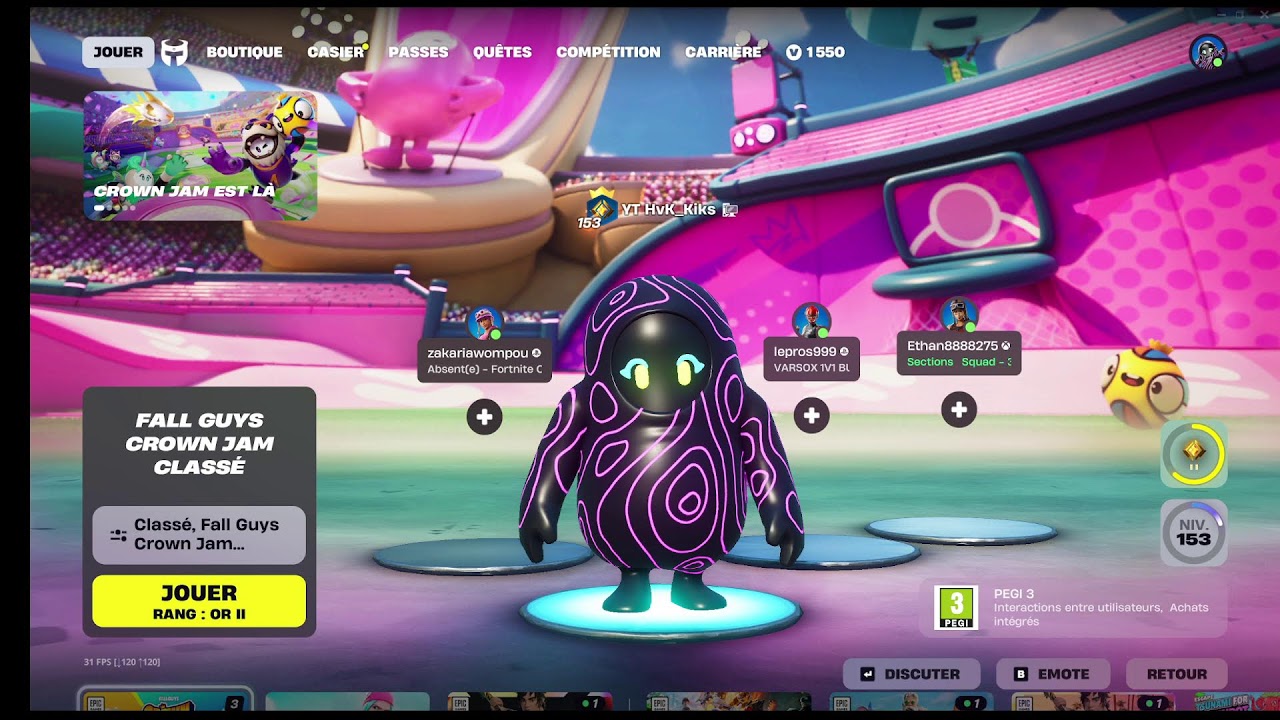The image size is (1280, 720).
Task: Open the game mode selector Classé, Fall Guys Crown Jam
Action: click(199, 535)
